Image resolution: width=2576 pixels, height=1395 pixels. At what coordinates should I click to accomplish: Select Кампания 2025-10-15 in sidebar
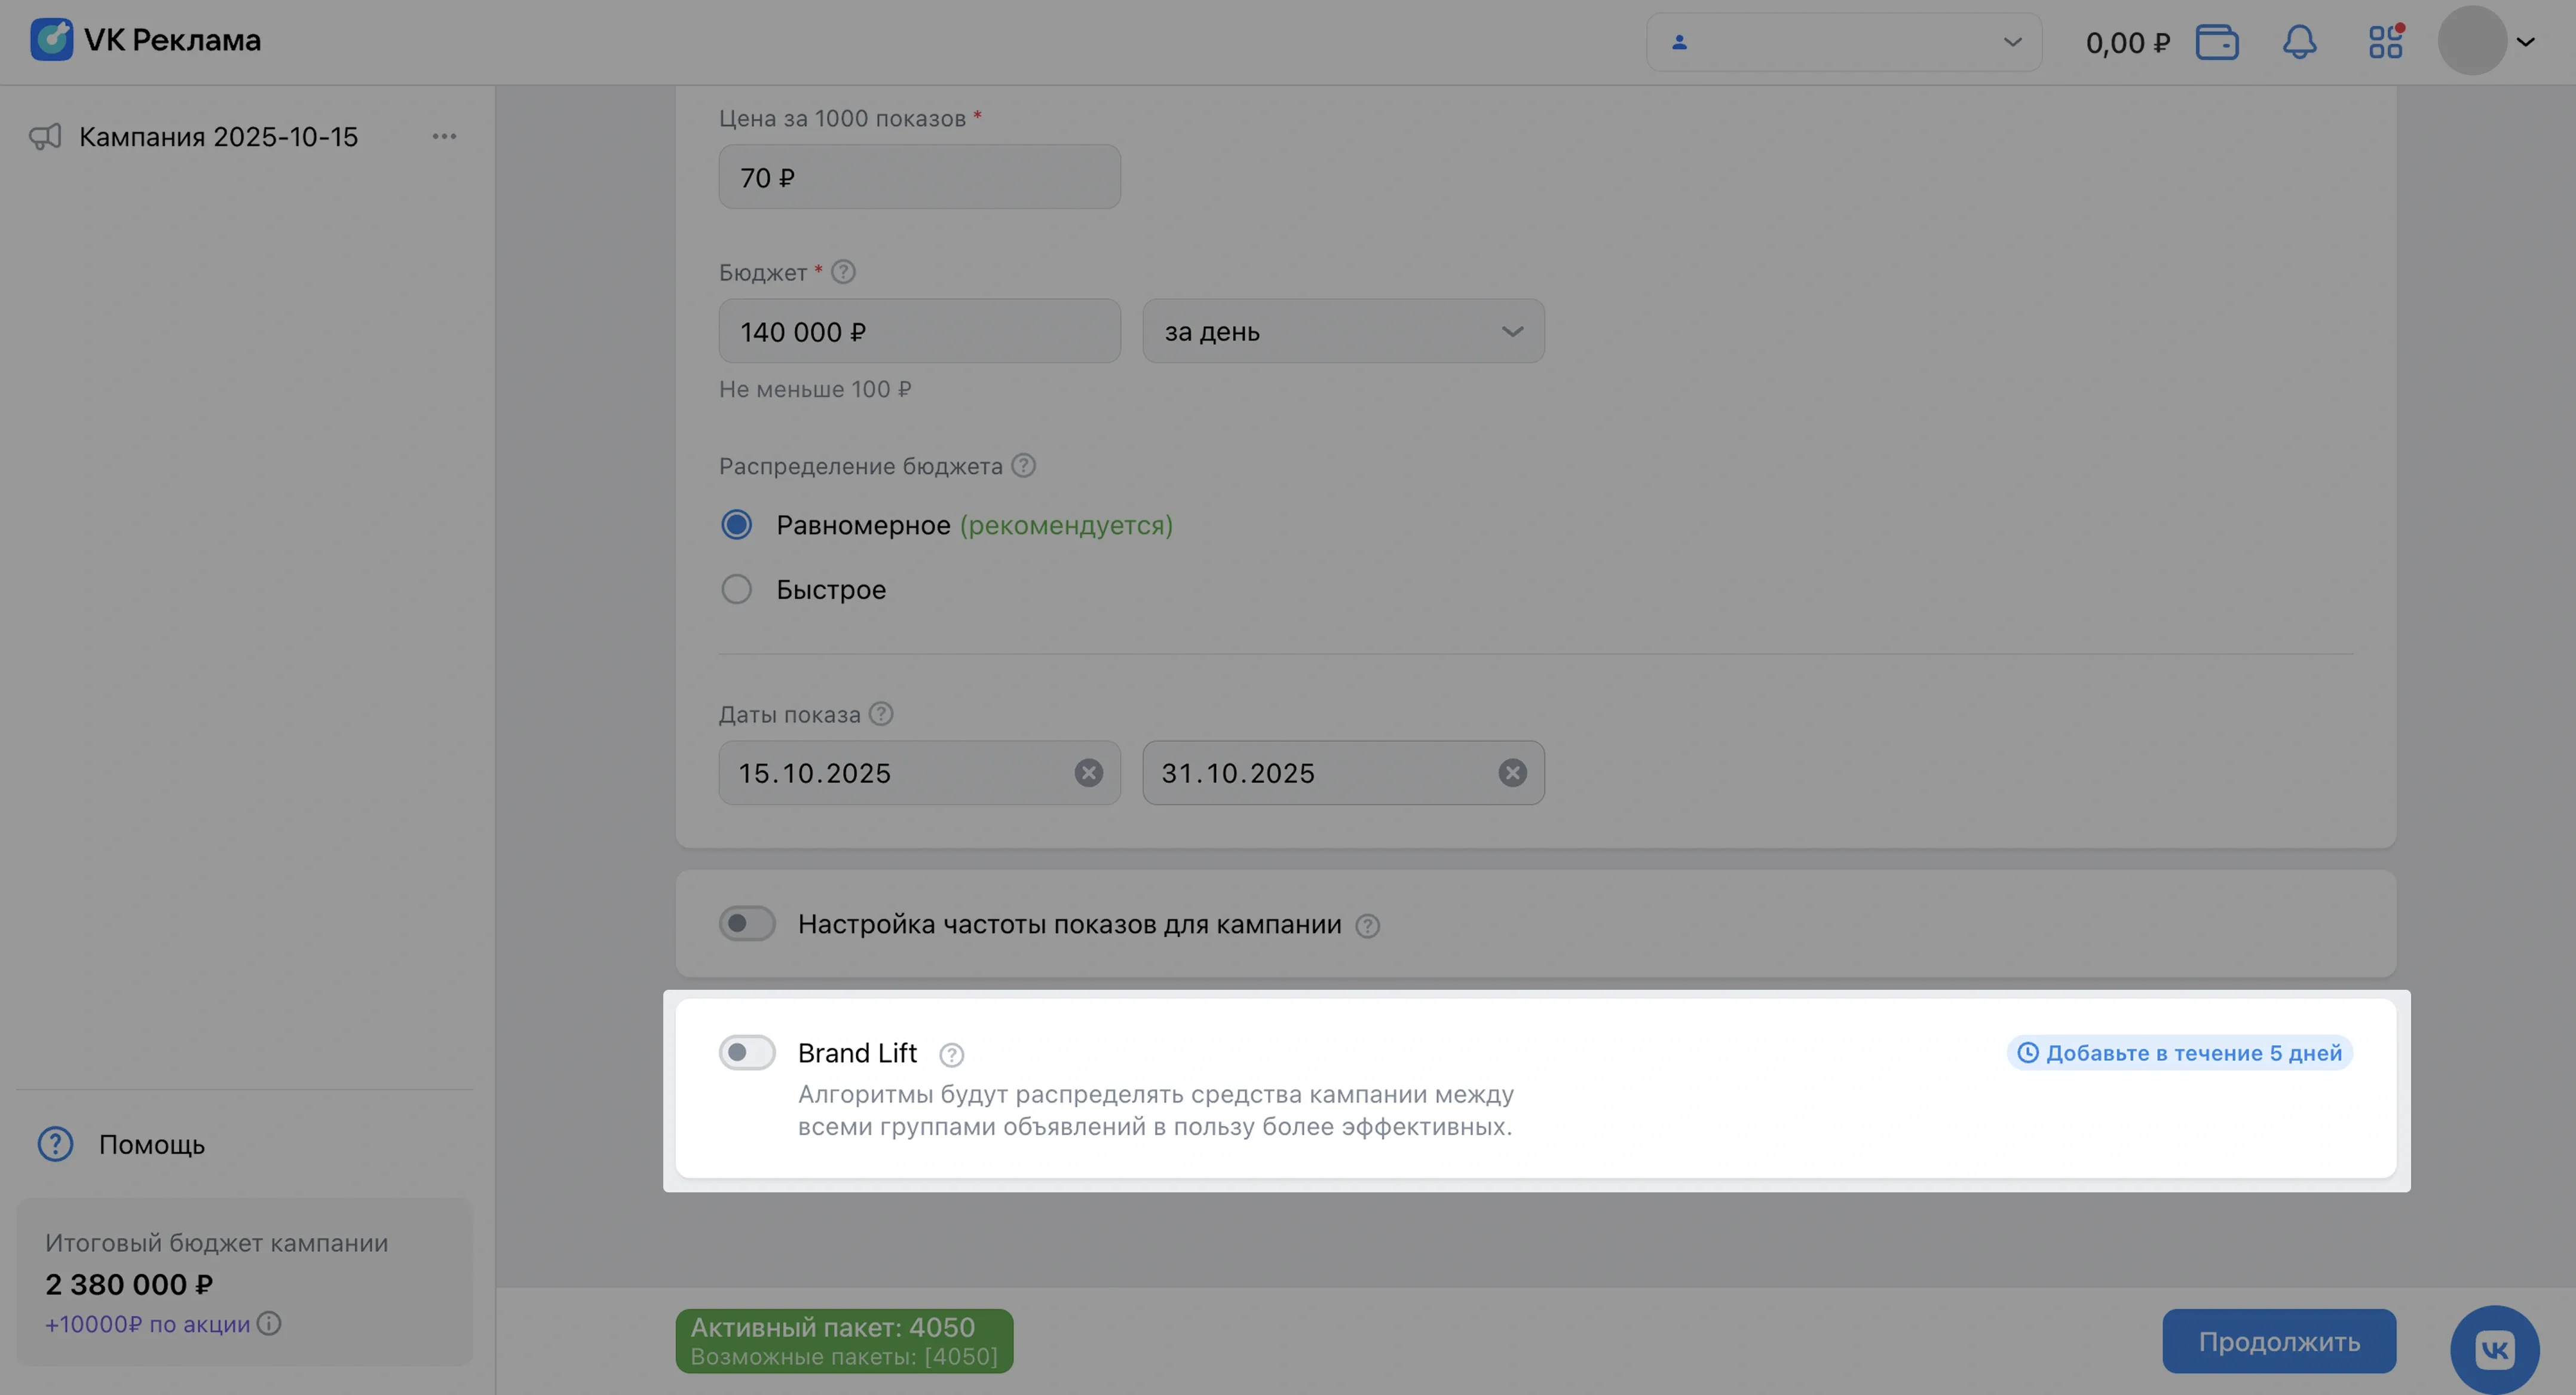click(x=218, y=137)
